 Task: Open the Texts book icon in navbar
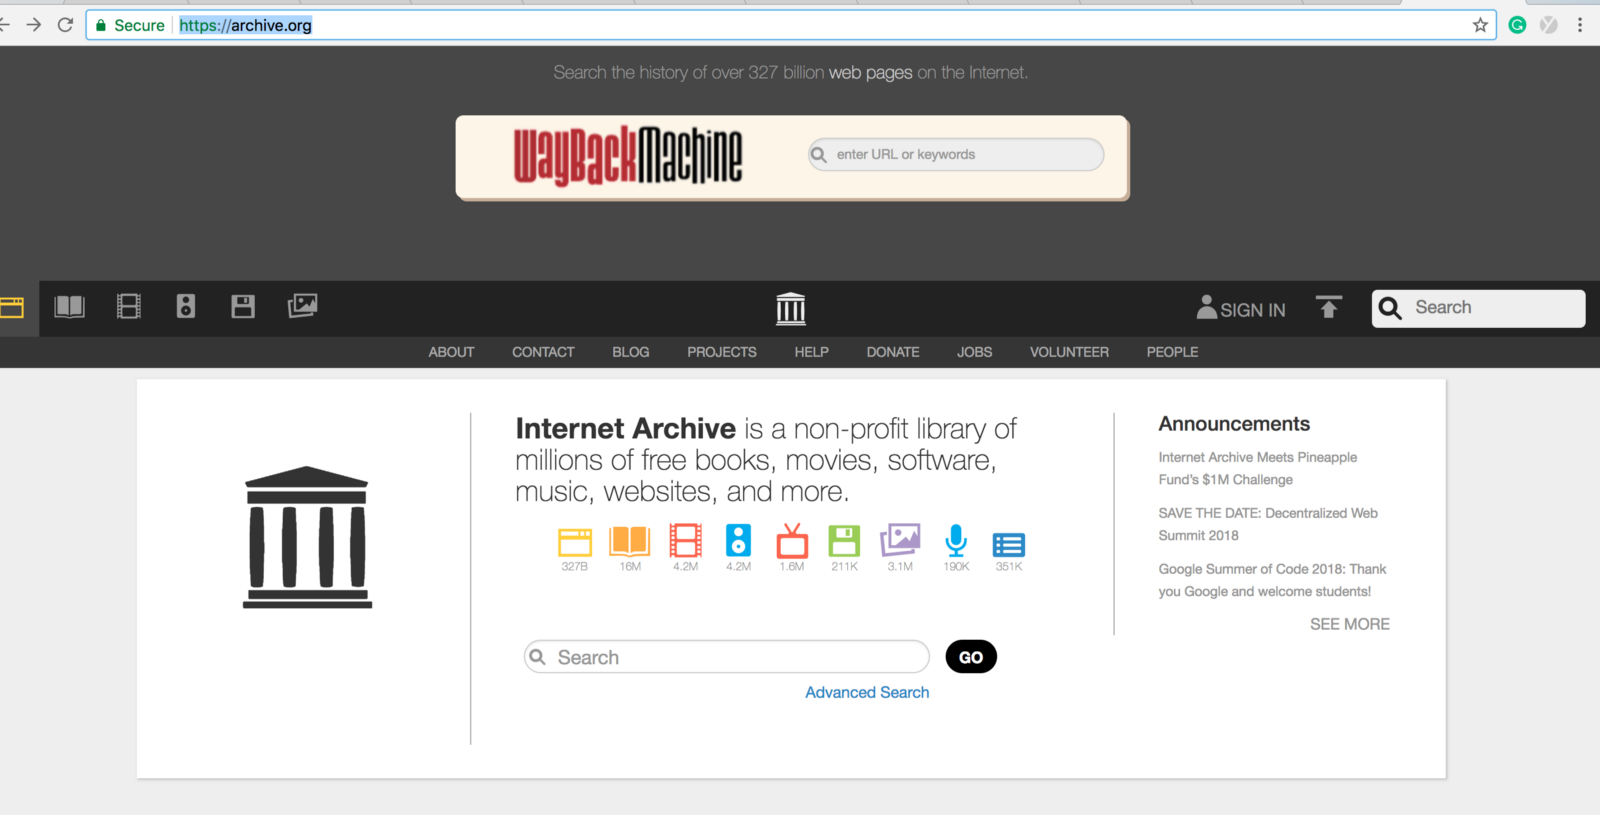tap(70, 306)
